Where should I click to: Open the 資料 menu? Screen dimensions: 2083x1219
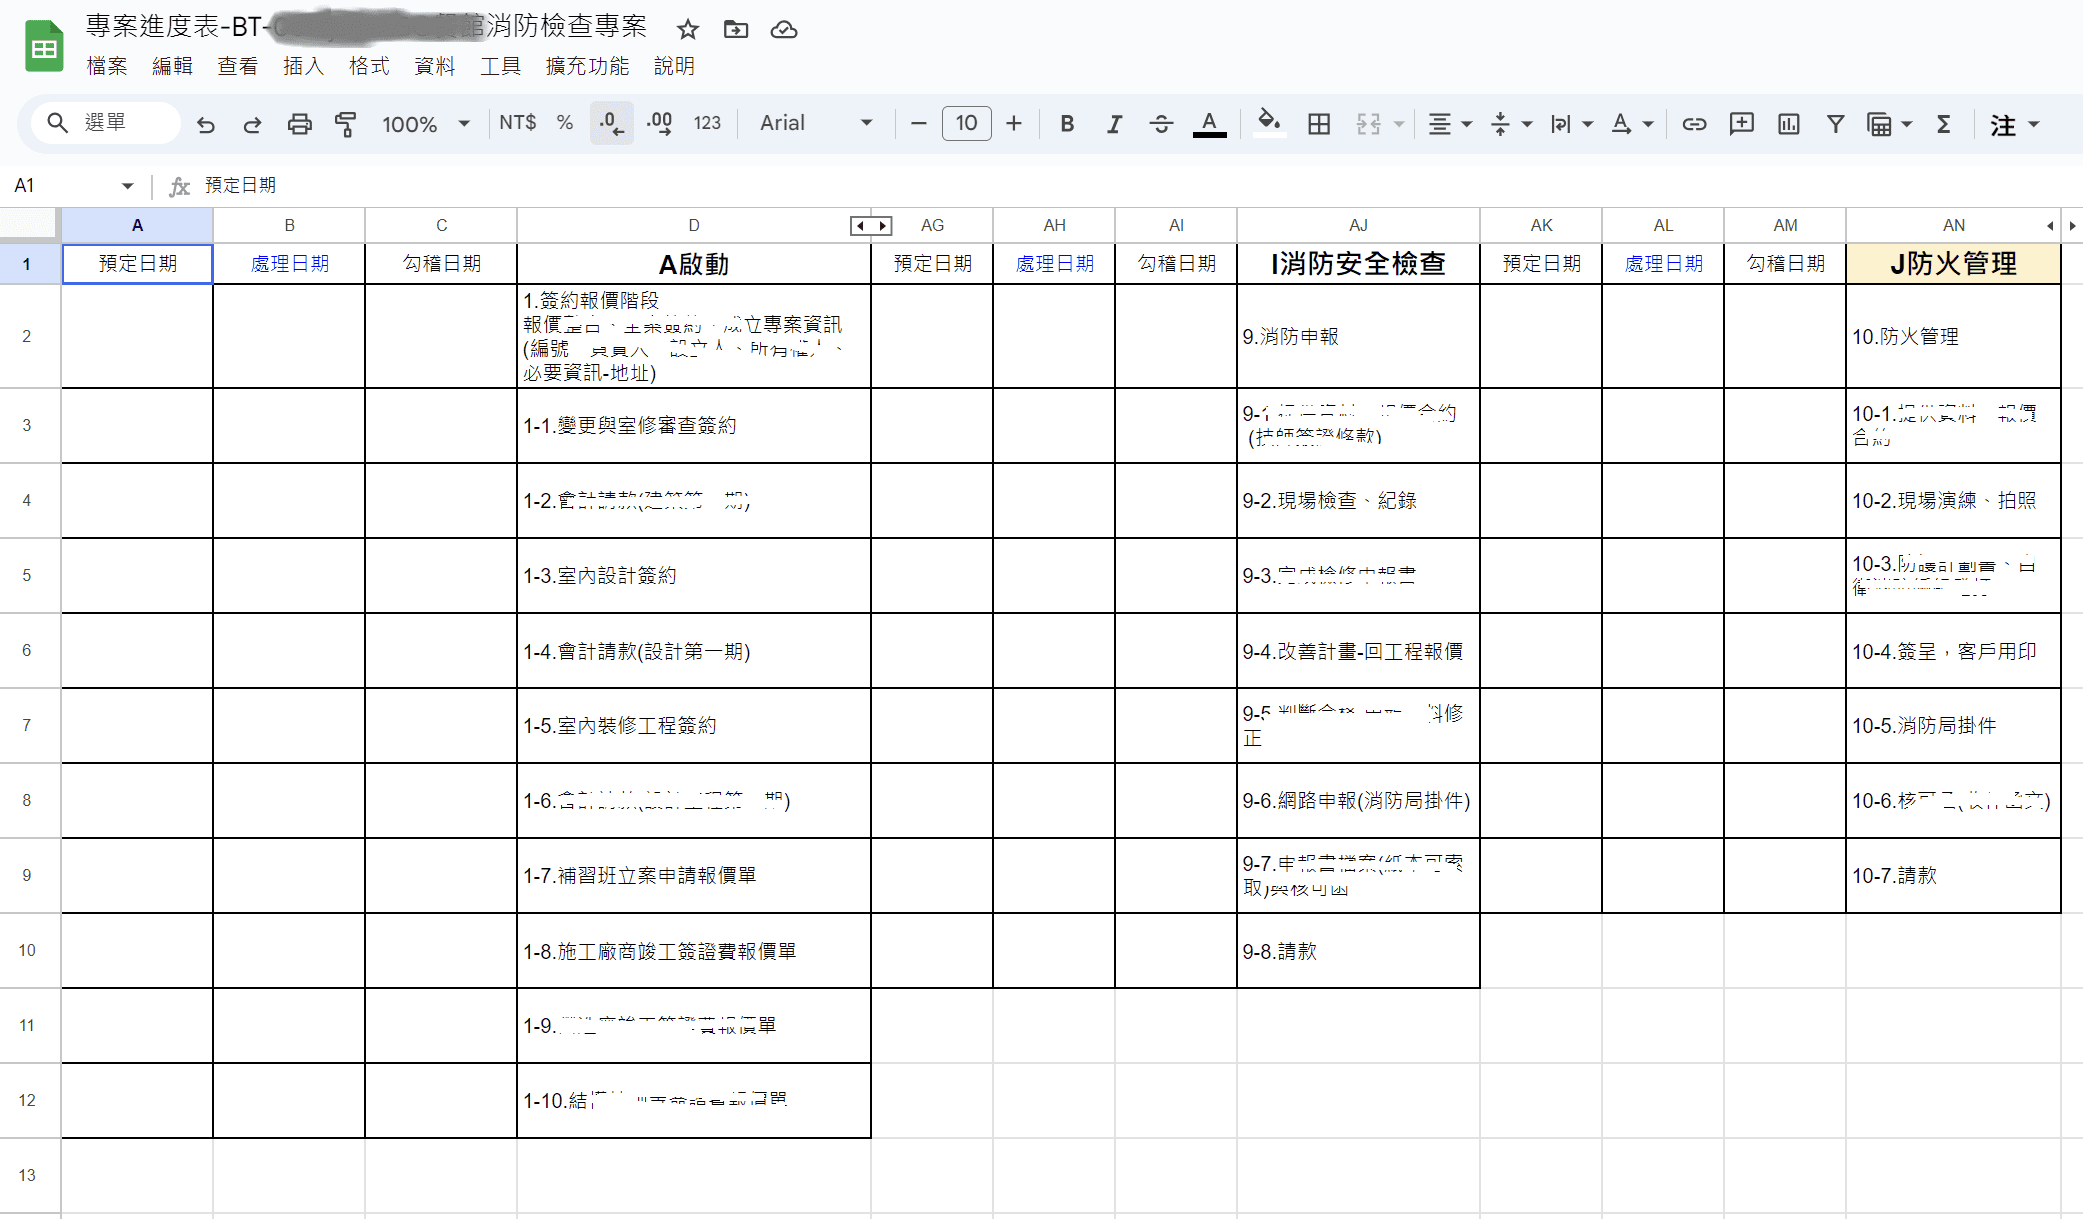point(434,66)
